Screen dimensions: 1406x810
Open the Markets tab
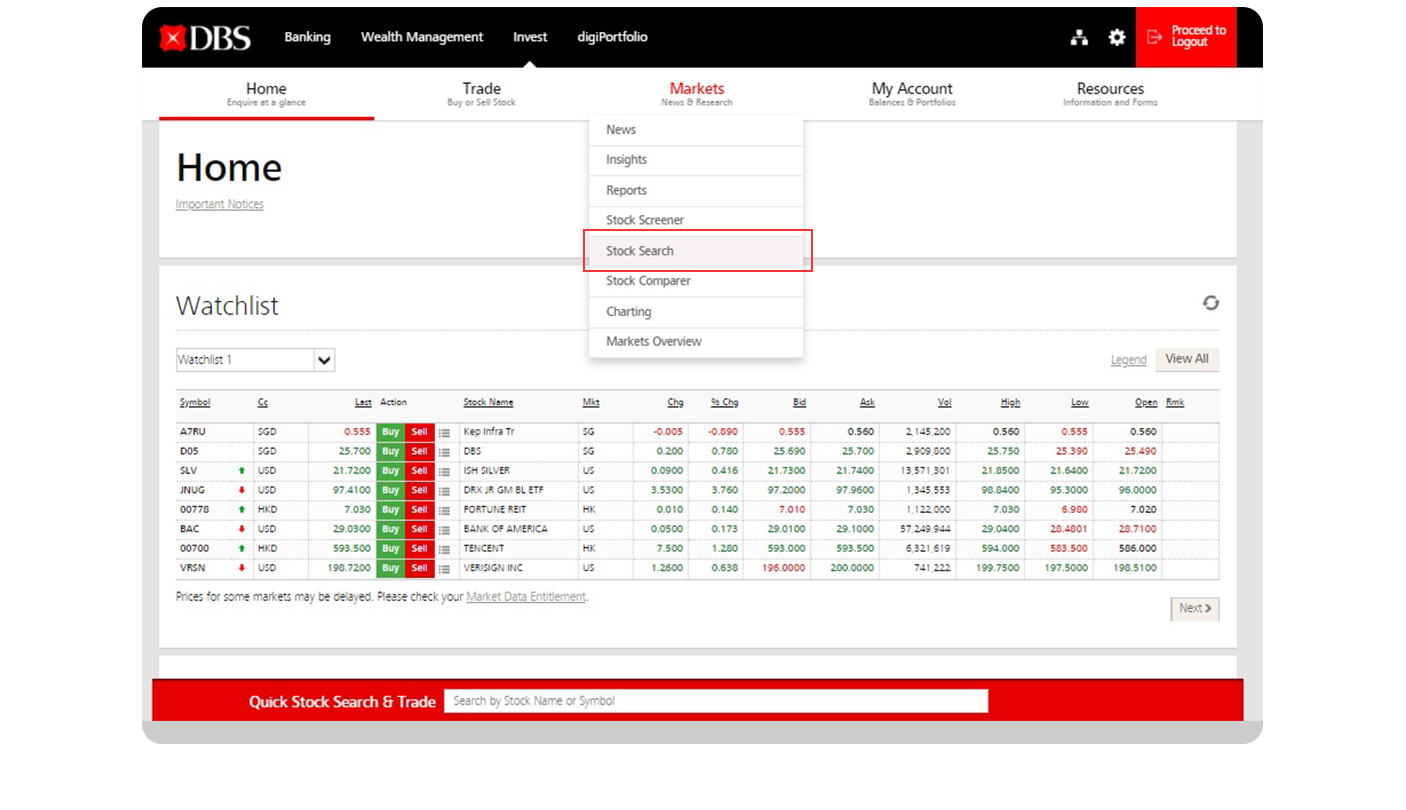[x=697, y=94]
